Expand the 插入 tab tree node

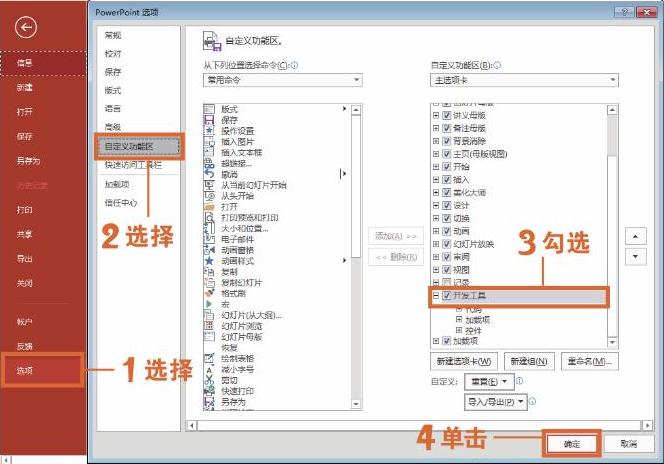click(436, 180)
